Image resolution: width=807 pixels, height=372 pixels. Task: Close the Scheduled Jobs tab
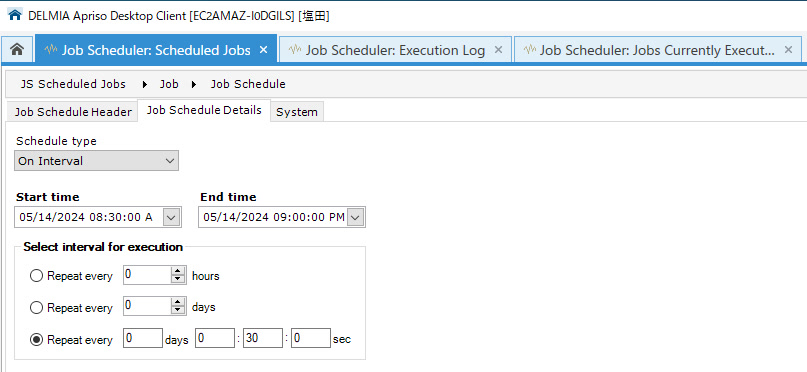(x=264, y=50)
